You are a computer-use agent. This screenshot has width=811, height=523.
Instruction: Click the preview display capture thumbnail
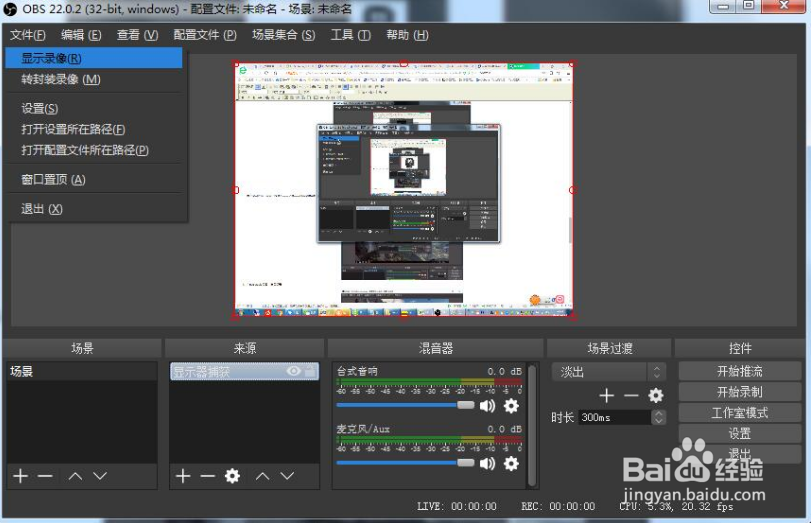pyautogui.click(x=404, y=189)
